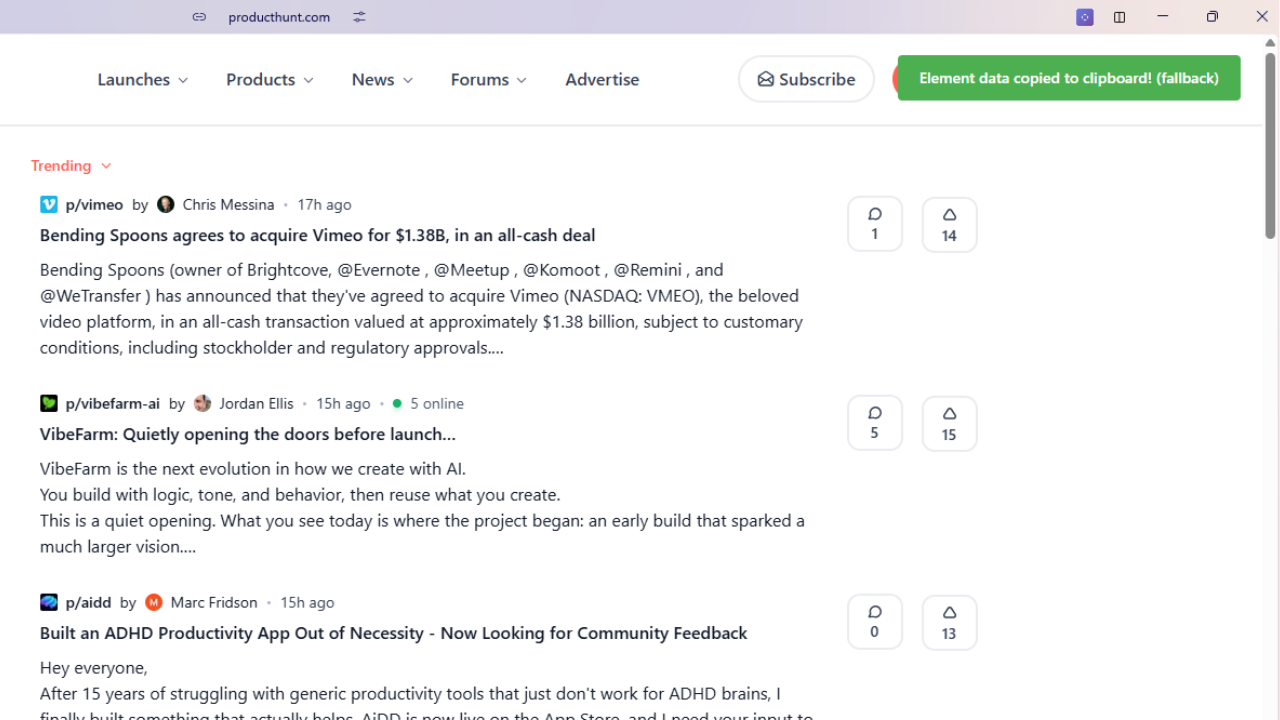Open site settings tune icon in address bar
1280x720 pixels.
tap(359, 17)
